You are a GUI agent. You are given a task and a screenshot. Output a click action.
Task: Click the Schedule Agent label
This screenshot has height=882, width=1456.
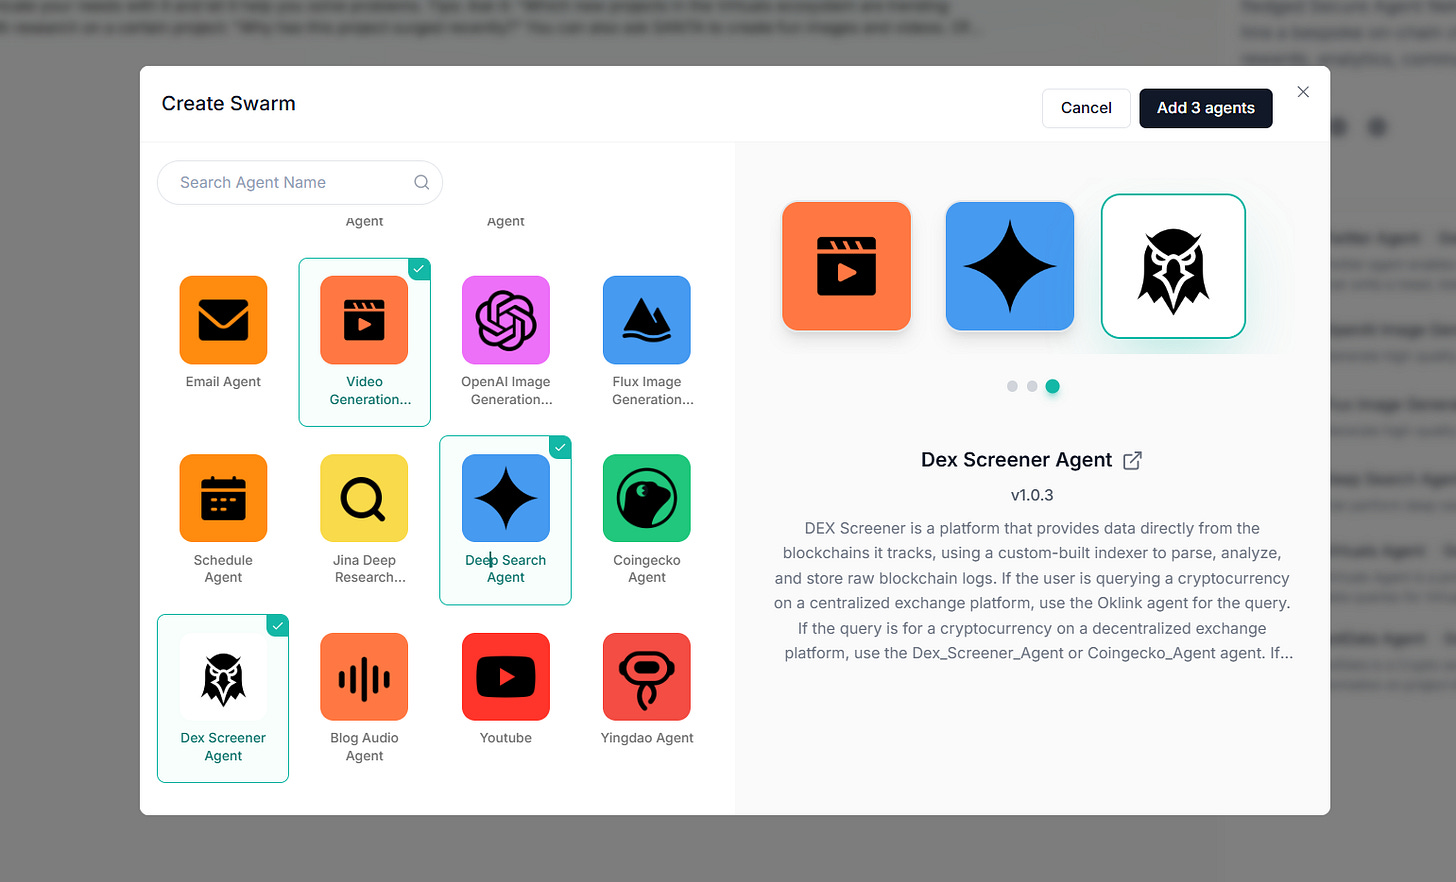point(223,569)
